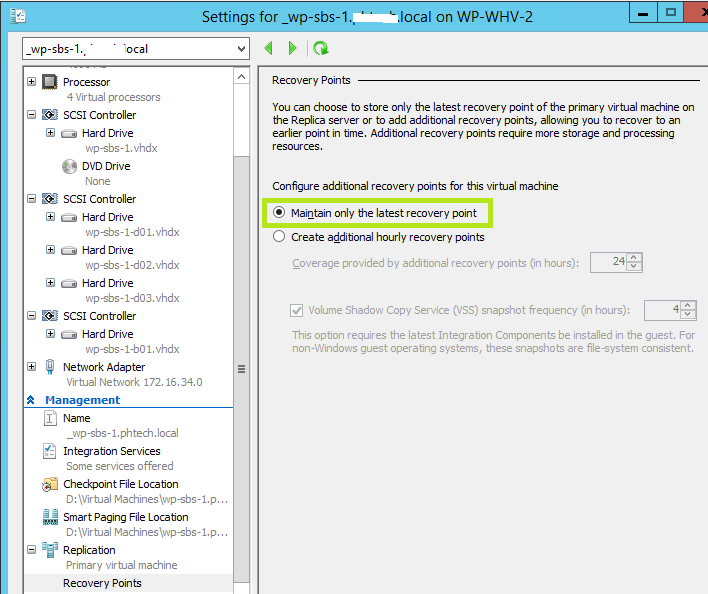
Task: Expand the Processor tree node
Action: [x=32, y=82]
